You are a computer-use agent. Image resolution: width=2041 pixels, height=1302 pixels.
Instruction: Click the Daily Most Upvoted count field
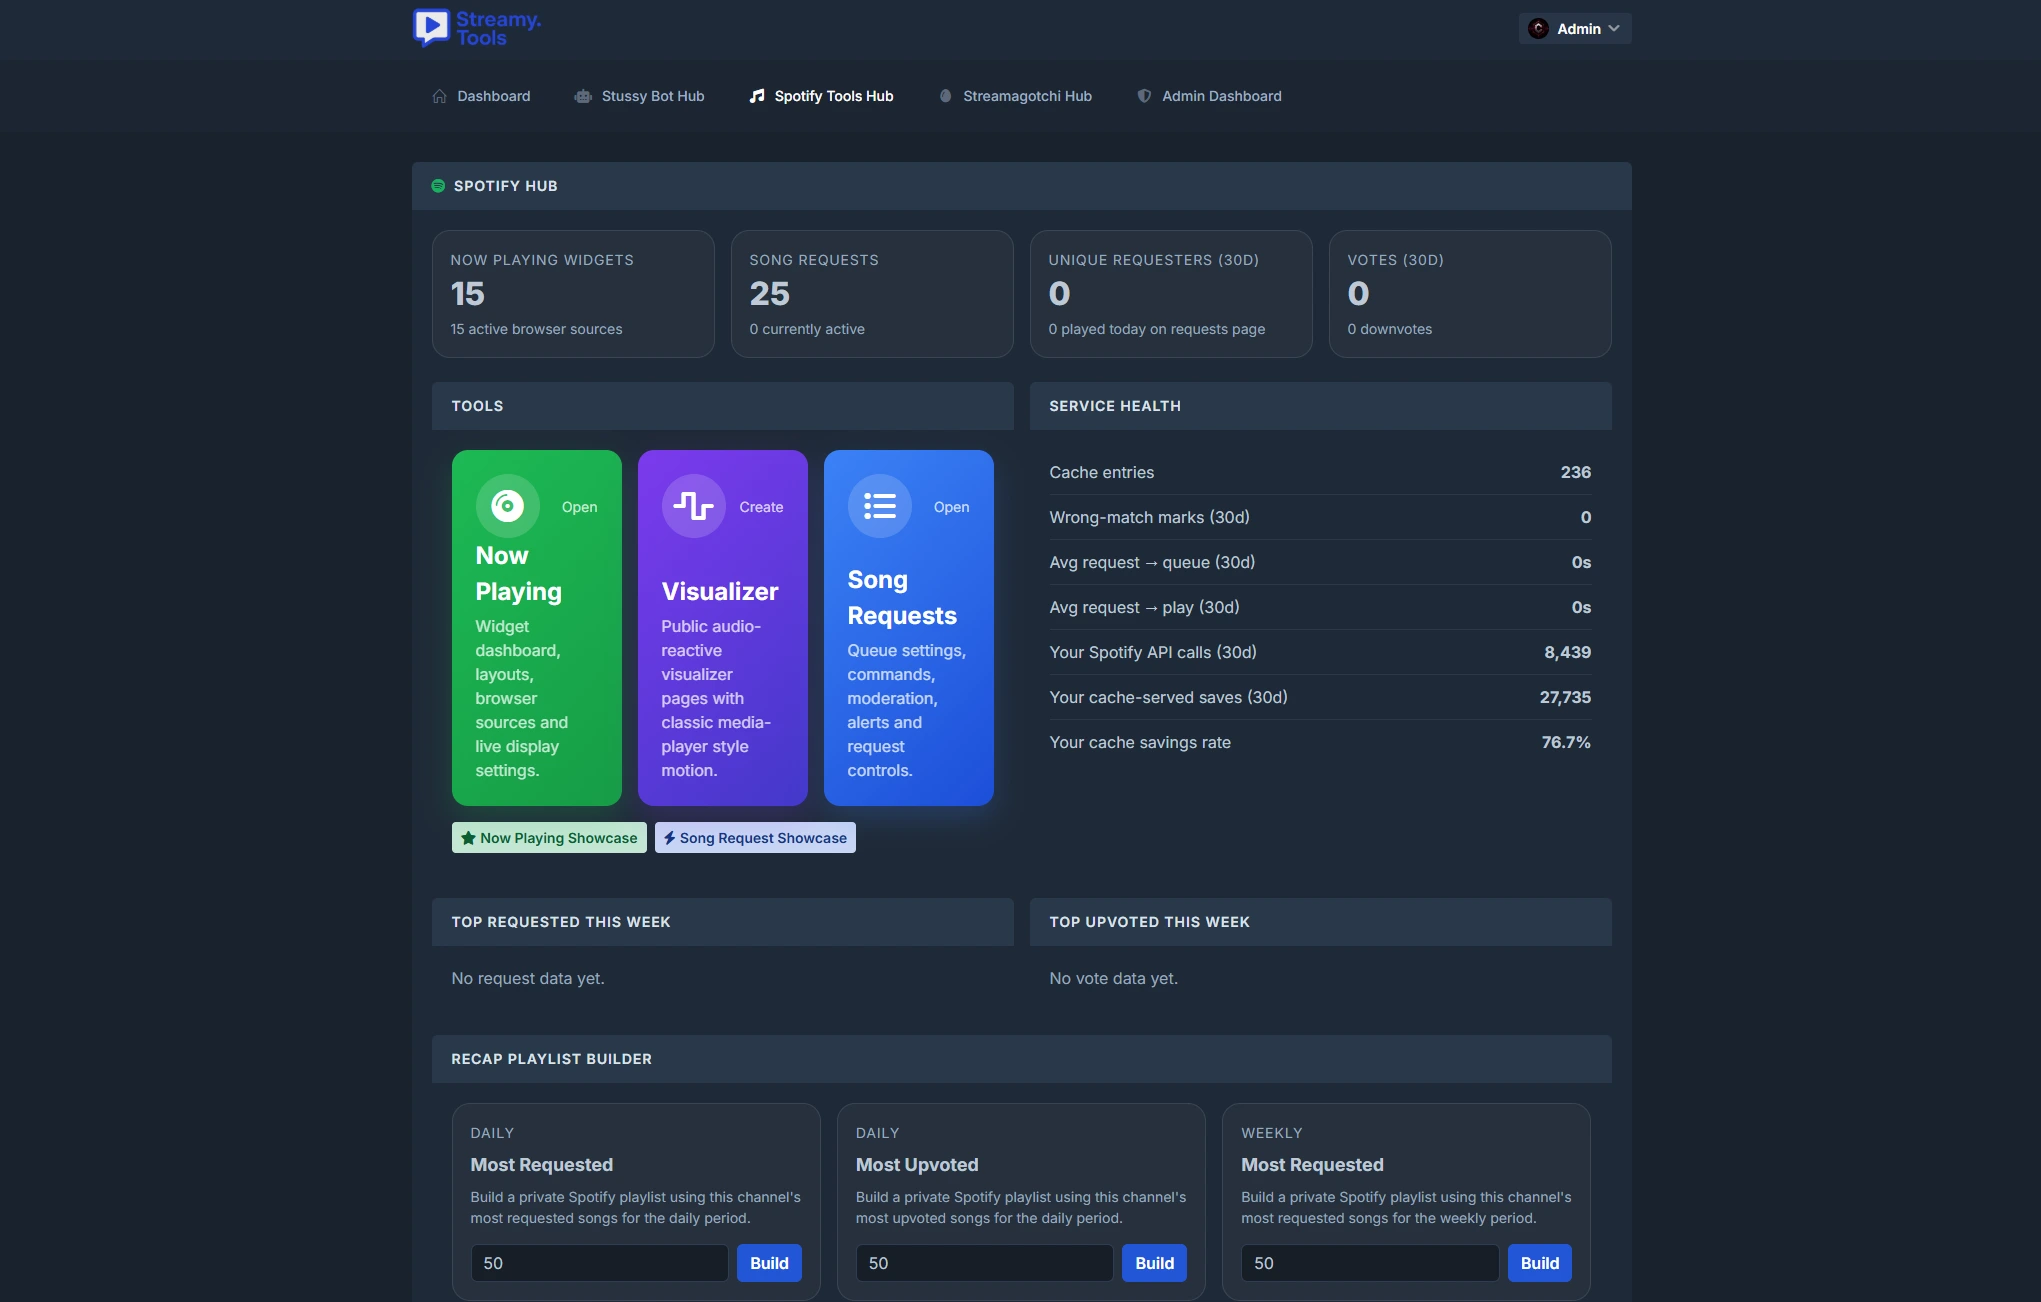pos(985,1263)
